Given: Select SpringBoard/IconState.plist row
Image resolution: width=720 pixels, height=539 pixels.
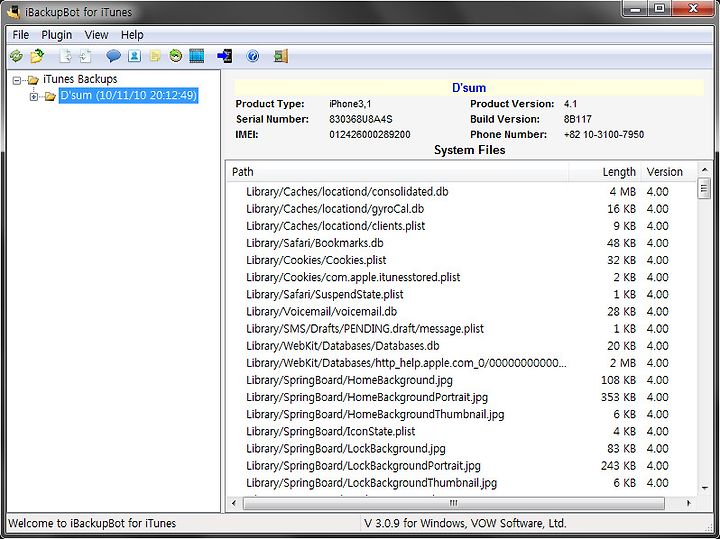Looking at the screenshot, I should pyautogui.click(x=461, y=432).
